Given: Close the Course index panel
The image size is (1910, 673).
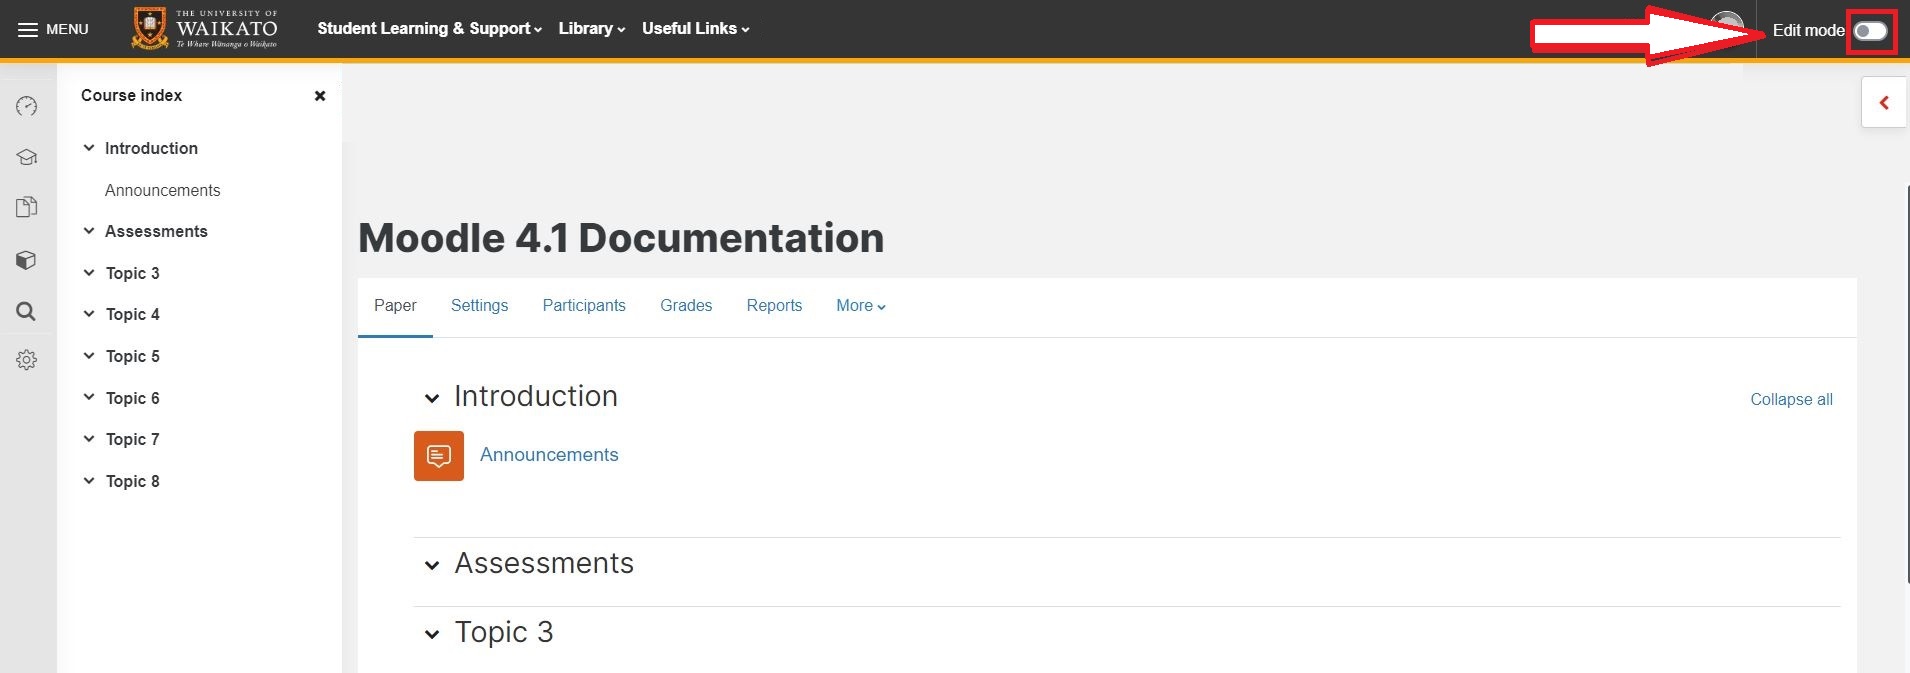Looking at the screenshot, I should (x=320, y=96).
